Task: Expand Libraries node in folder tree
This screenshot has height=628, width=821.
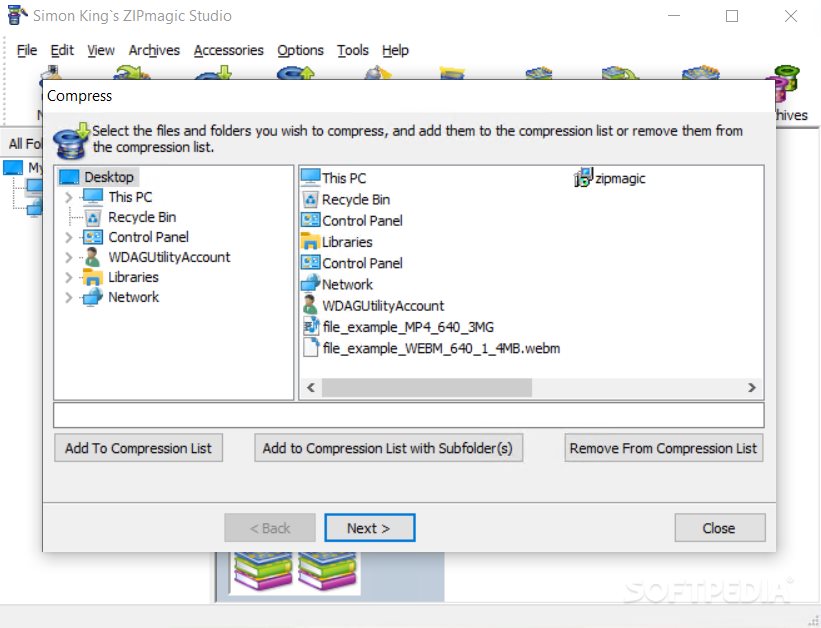Action: 69,278
